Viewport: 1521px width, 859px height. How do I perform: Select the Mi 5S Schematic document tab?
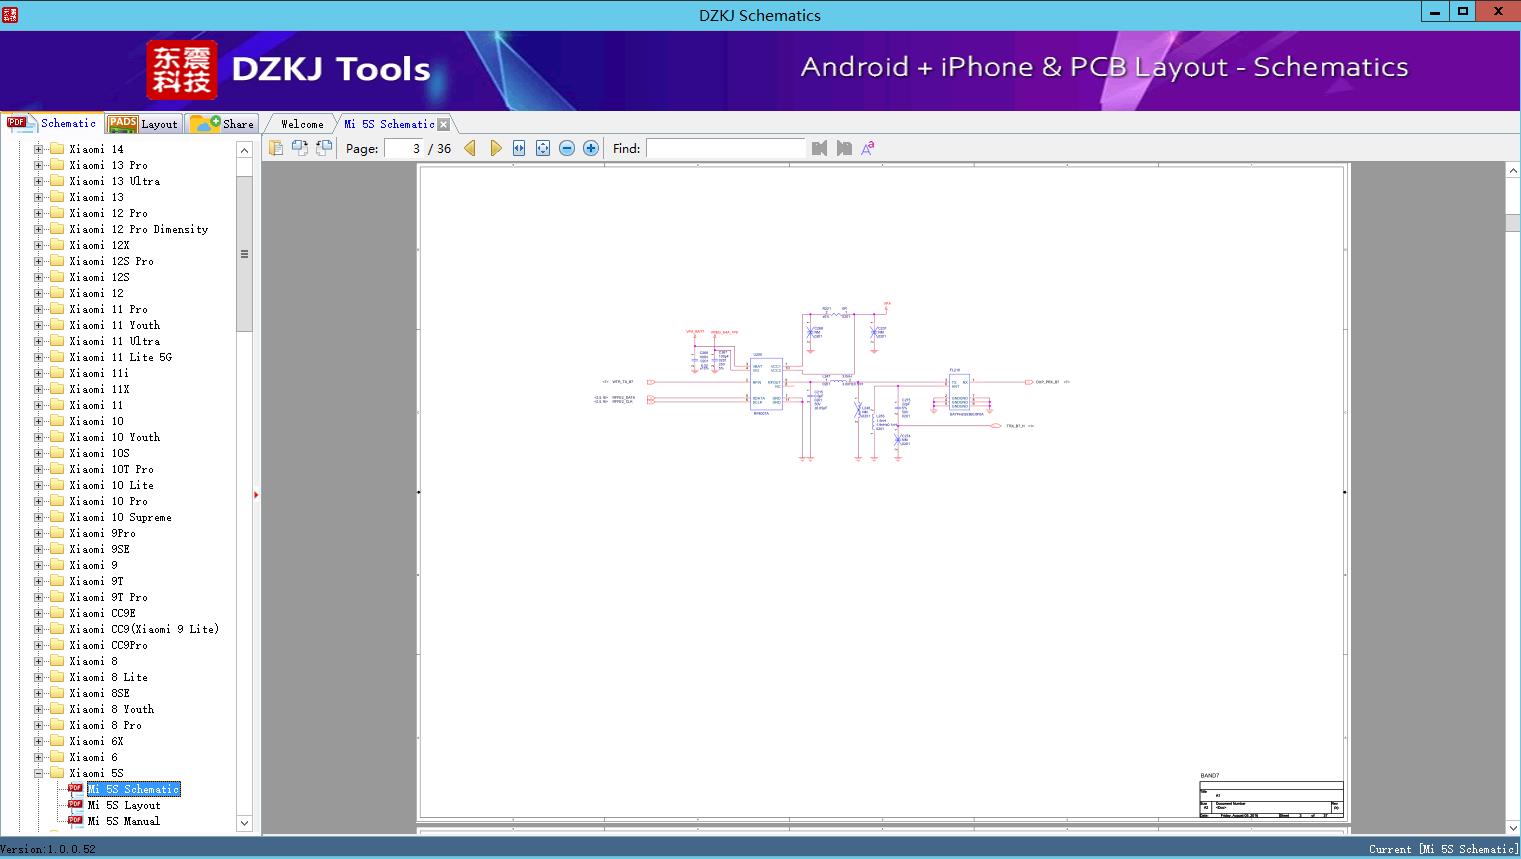tap(389, 124)
